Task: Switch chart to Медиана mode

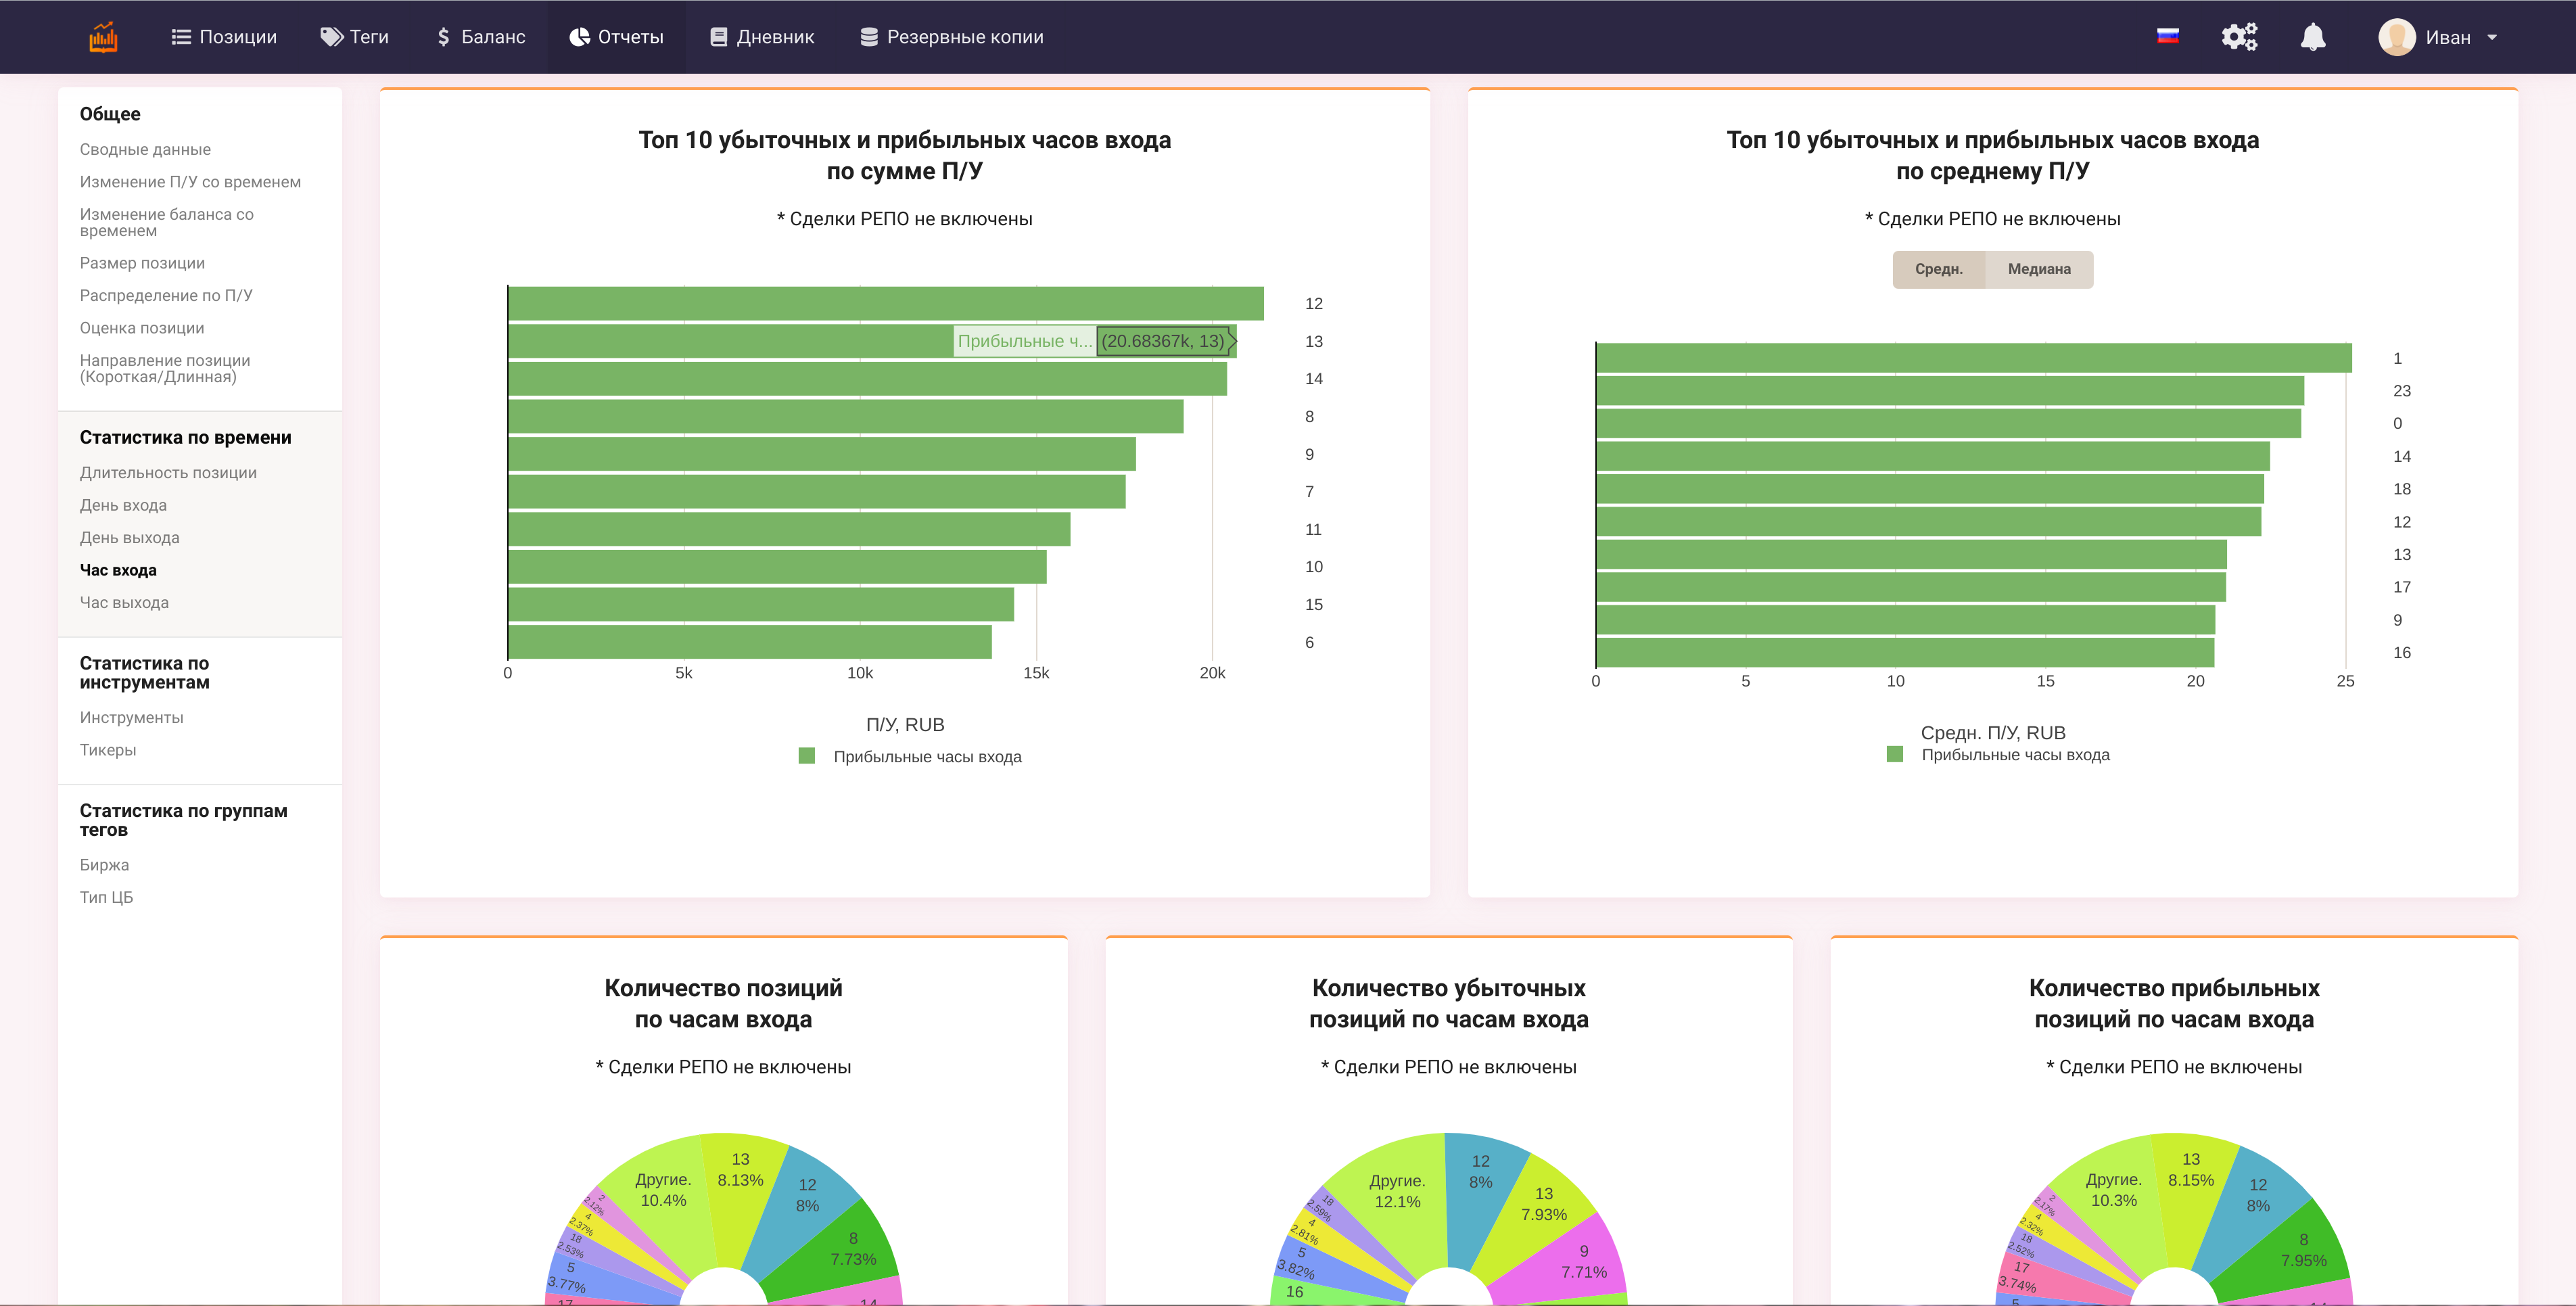Action: point(2038,269)
